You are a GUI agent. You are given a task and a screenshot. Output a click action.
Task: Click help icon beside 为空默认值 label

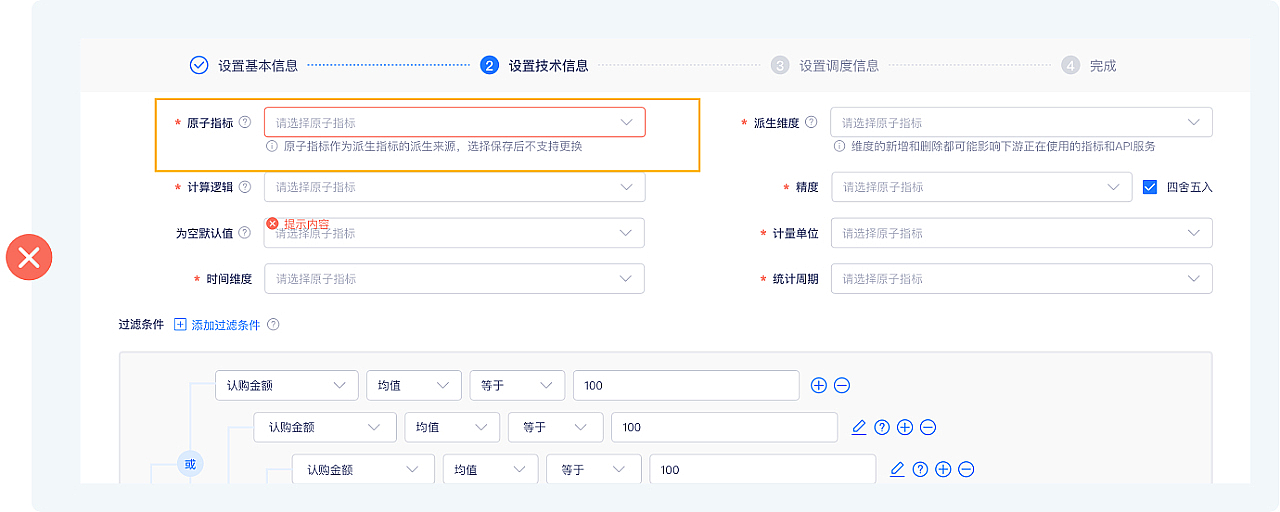coord(245,232)
